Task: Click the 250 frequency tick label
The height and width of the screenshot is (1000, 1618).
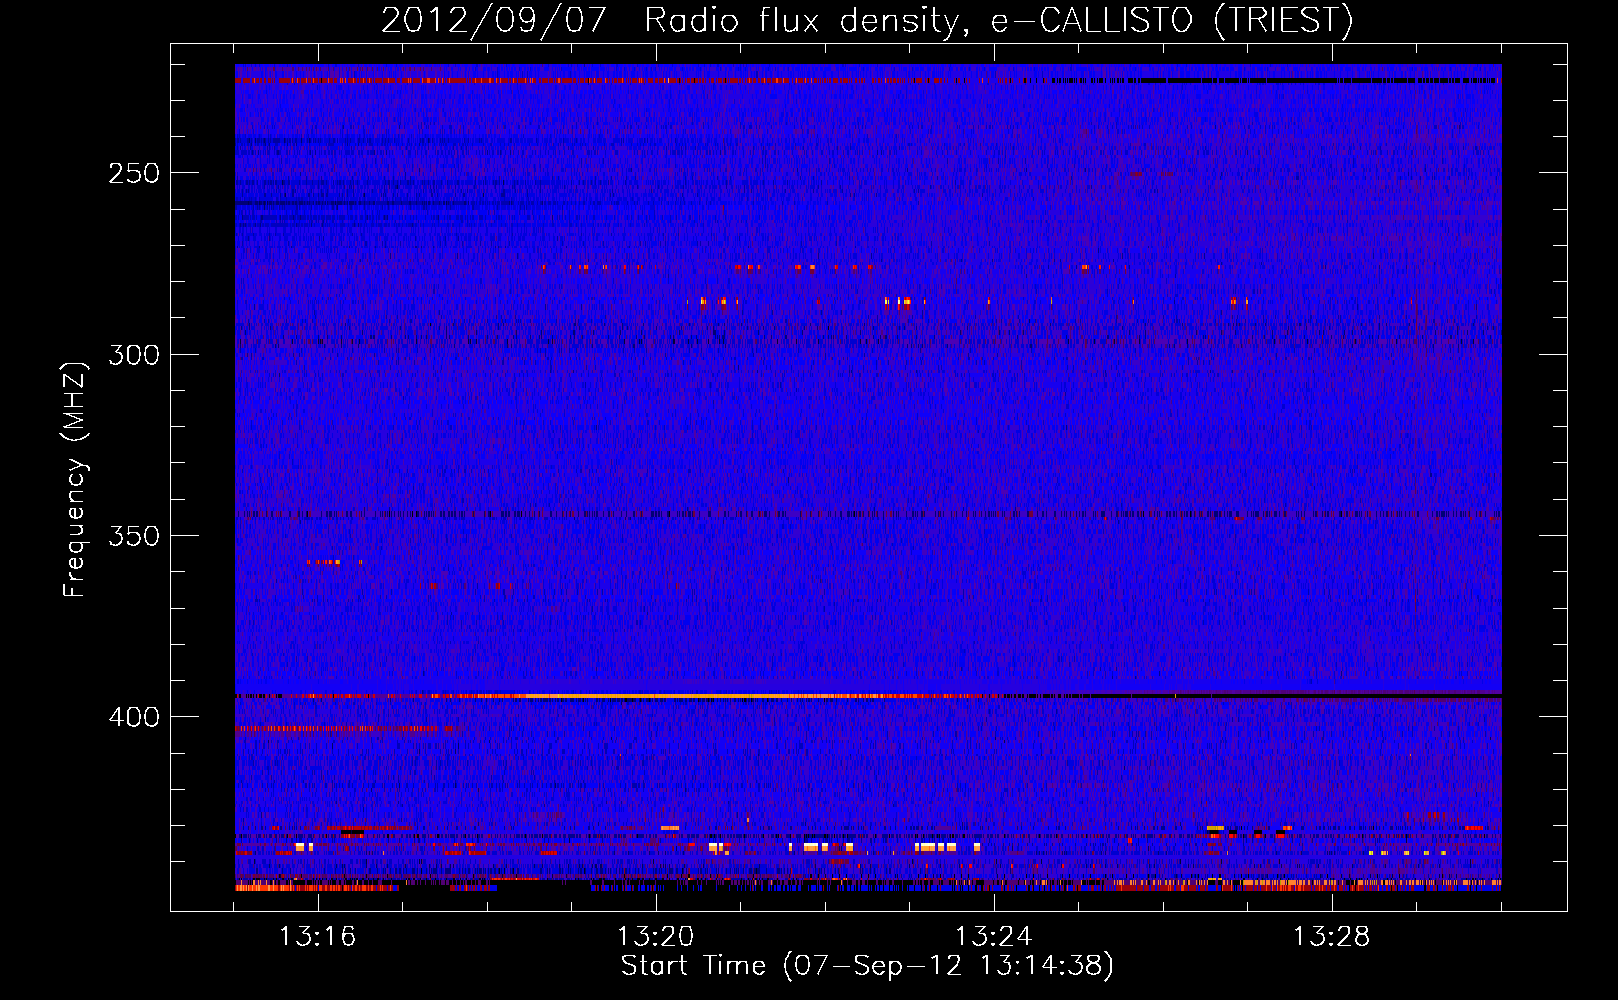Action: click(x=134, y=173)
